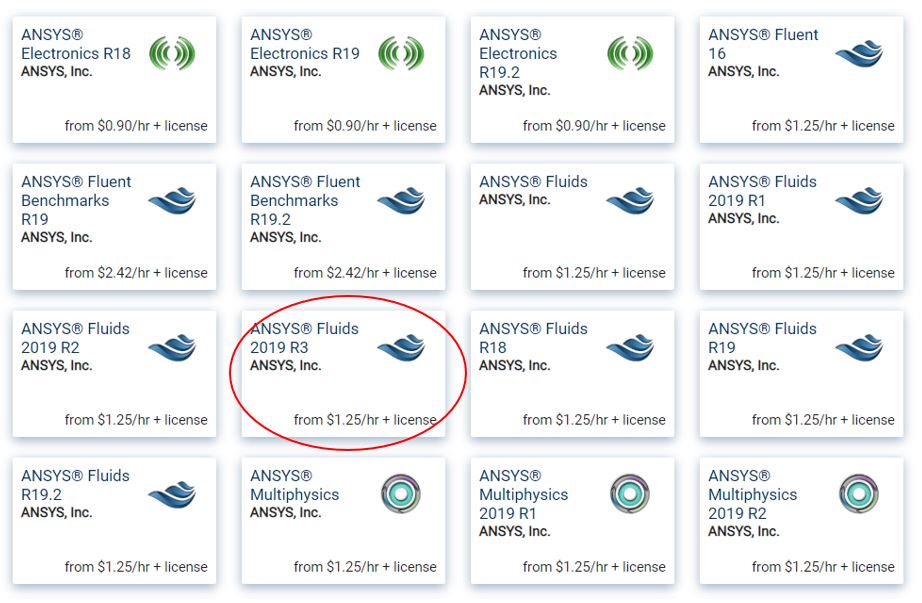The width and height of the screenshot is (922, 603).
Task: Choose the ANSYS Fluids R19.2 title
Action: (75, 485)
